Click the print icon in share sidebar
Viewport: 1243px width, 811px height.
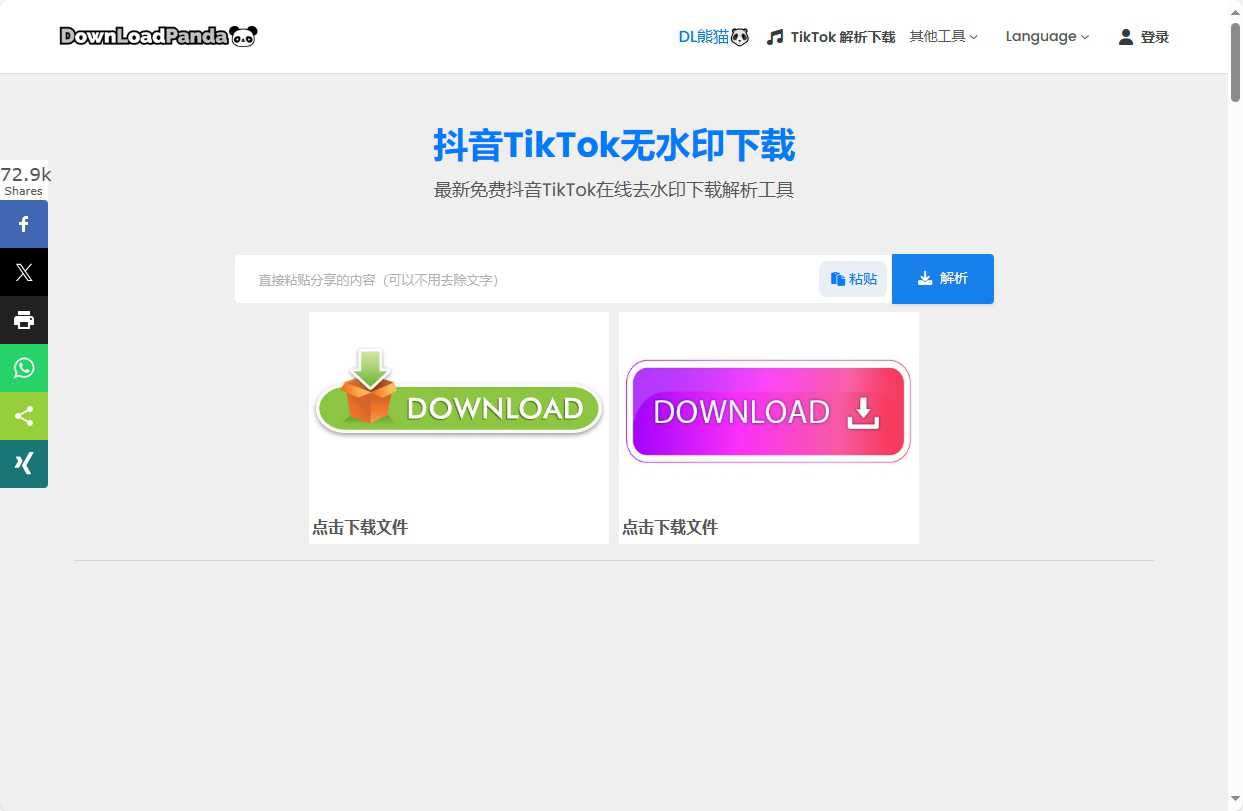(24, 320)
